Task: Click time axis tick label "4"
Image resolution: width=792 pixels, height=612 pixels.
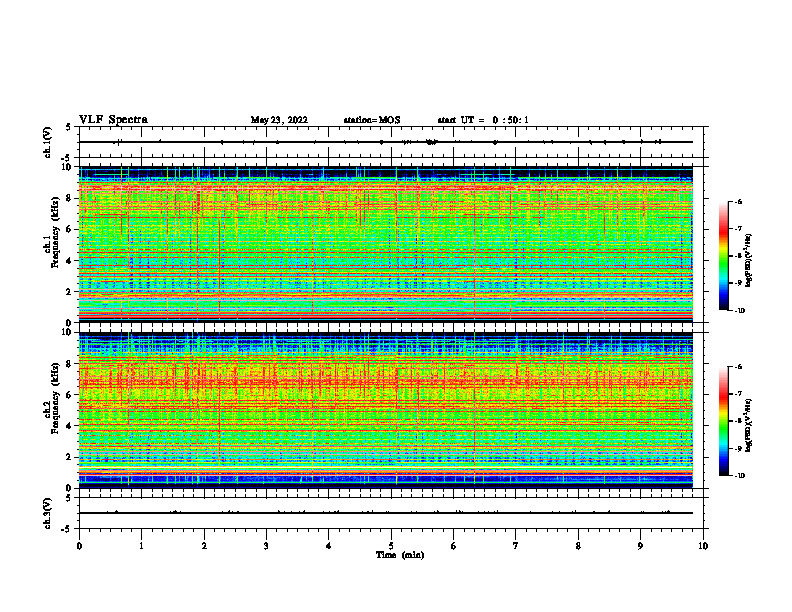Action: click(329, 546)
